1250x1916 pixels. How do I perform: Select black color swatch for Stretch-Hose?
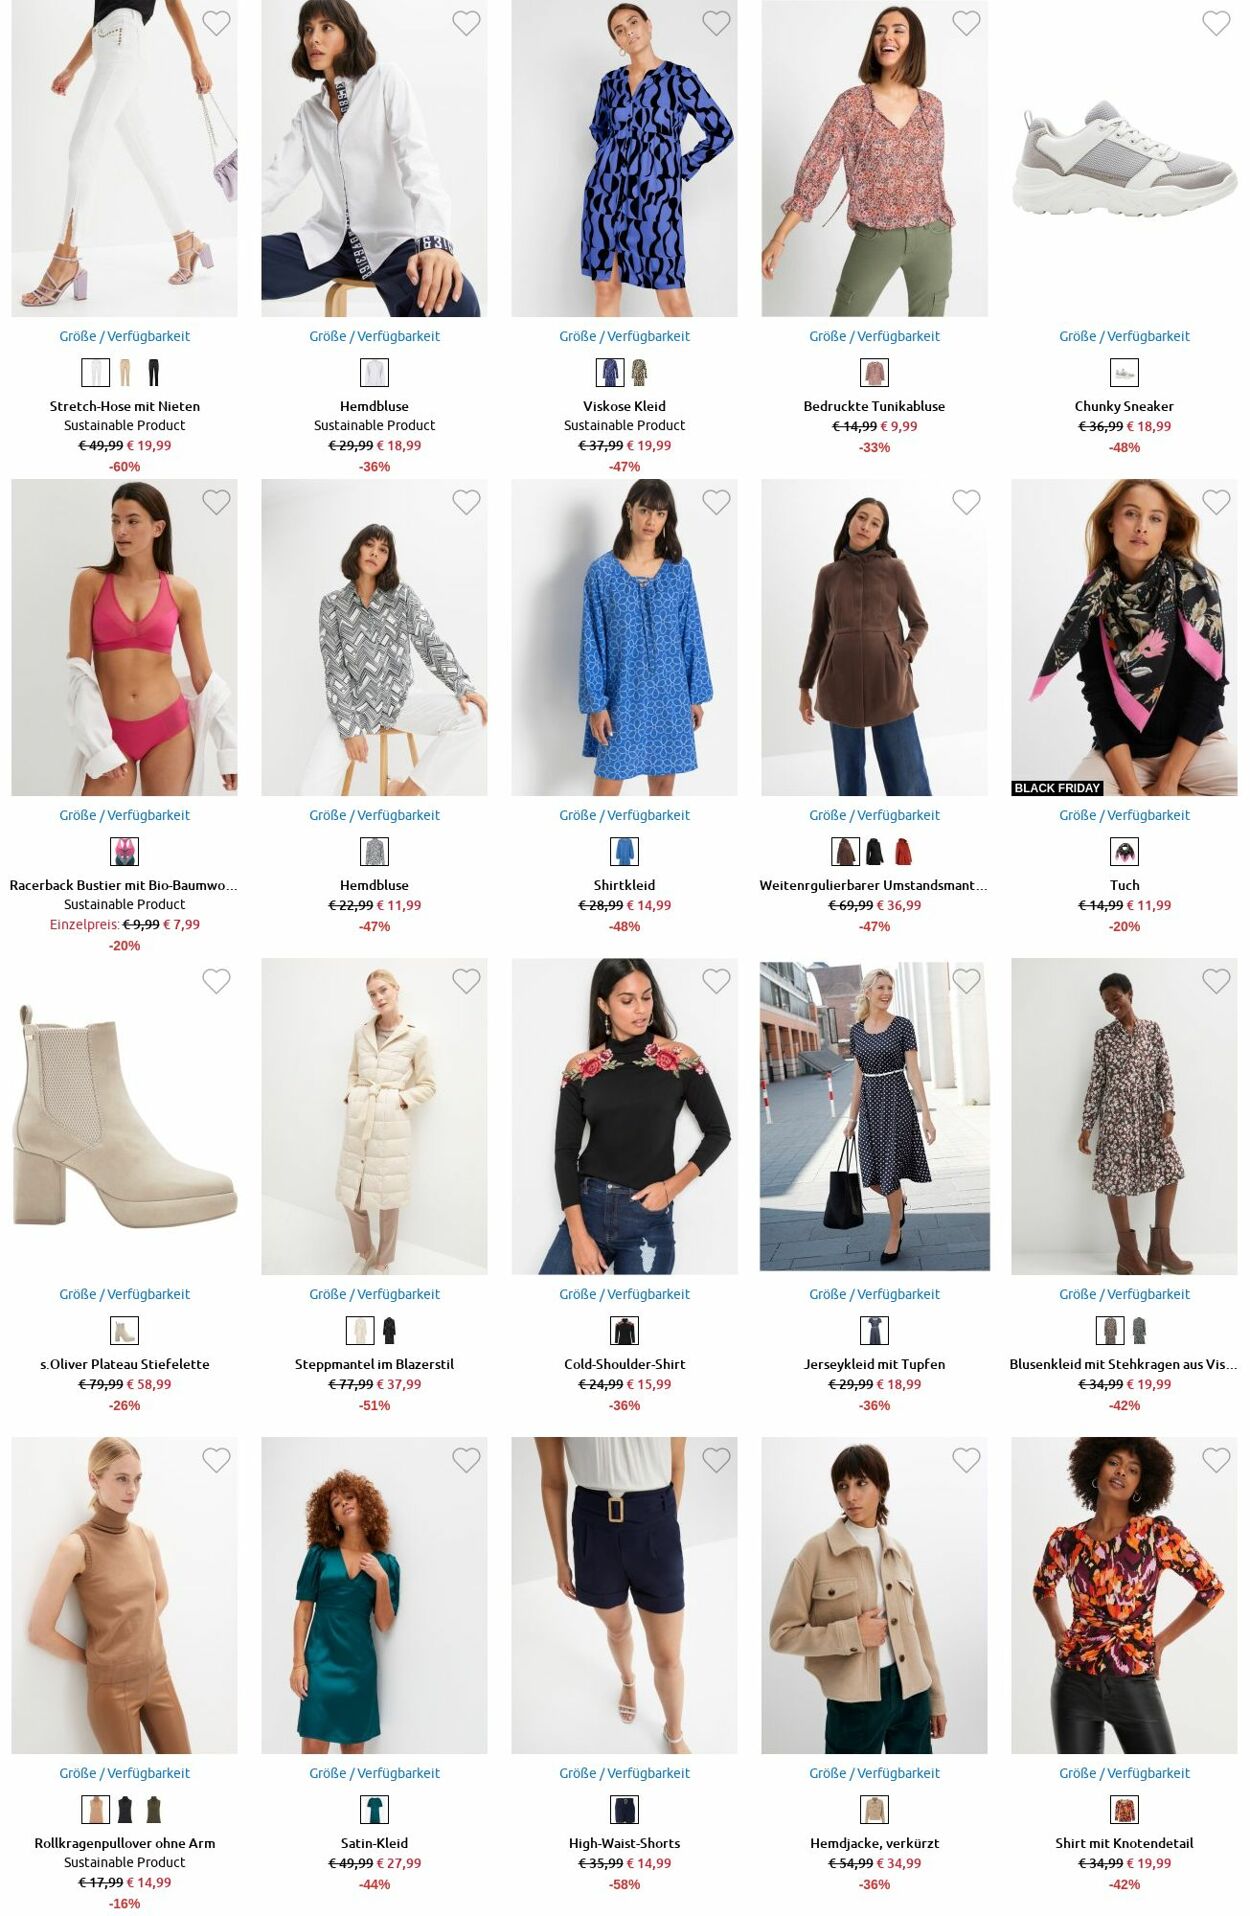click(x=154, y=373)
